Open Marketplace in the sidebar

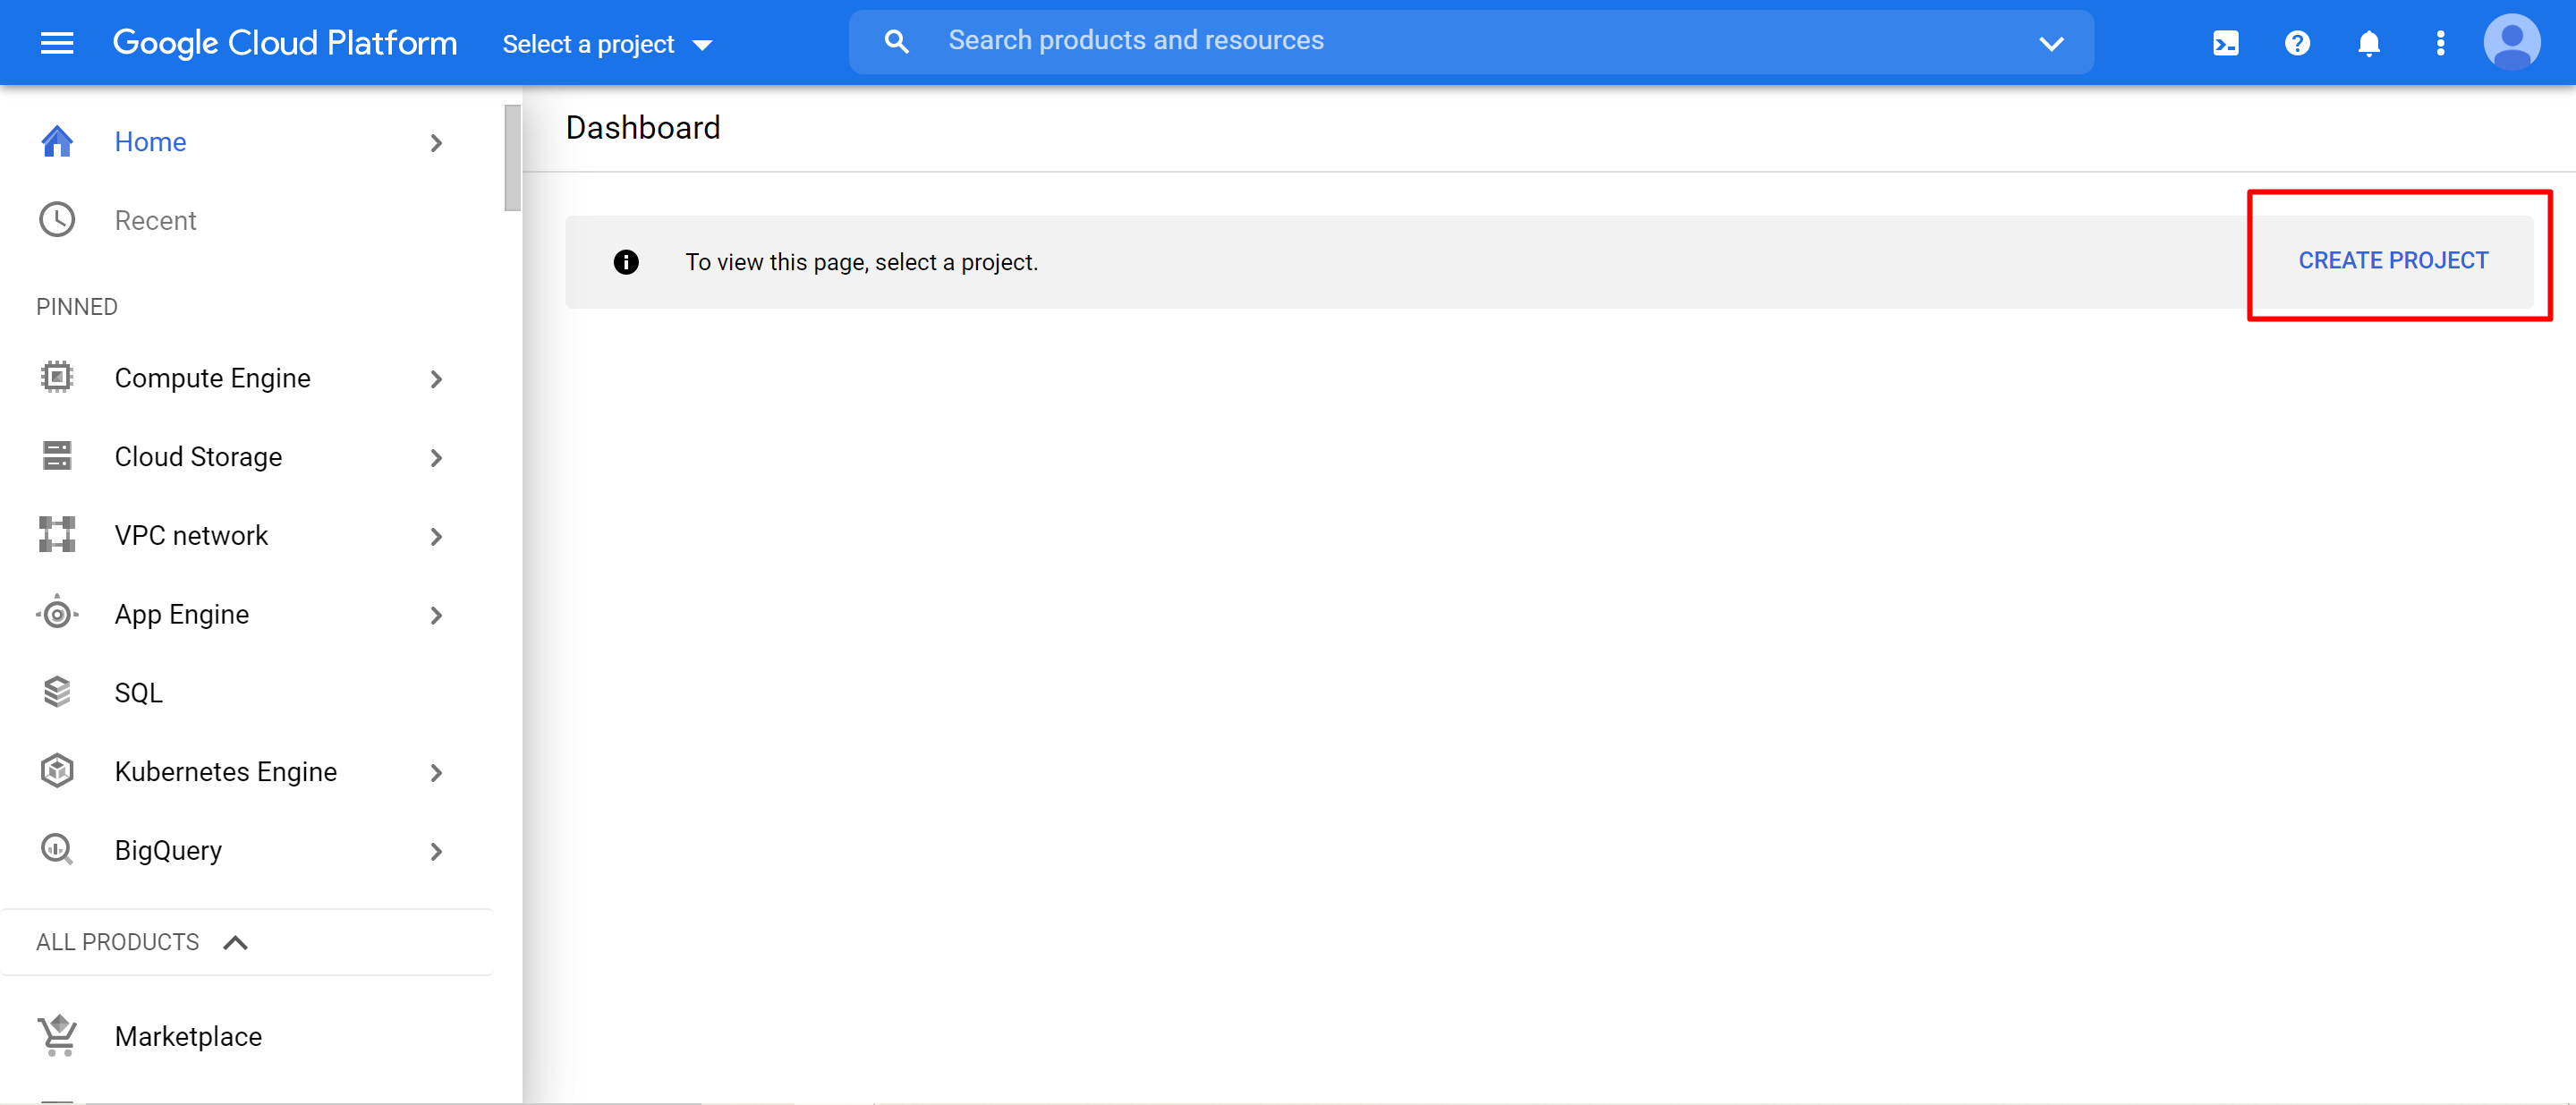[188, 1036]
